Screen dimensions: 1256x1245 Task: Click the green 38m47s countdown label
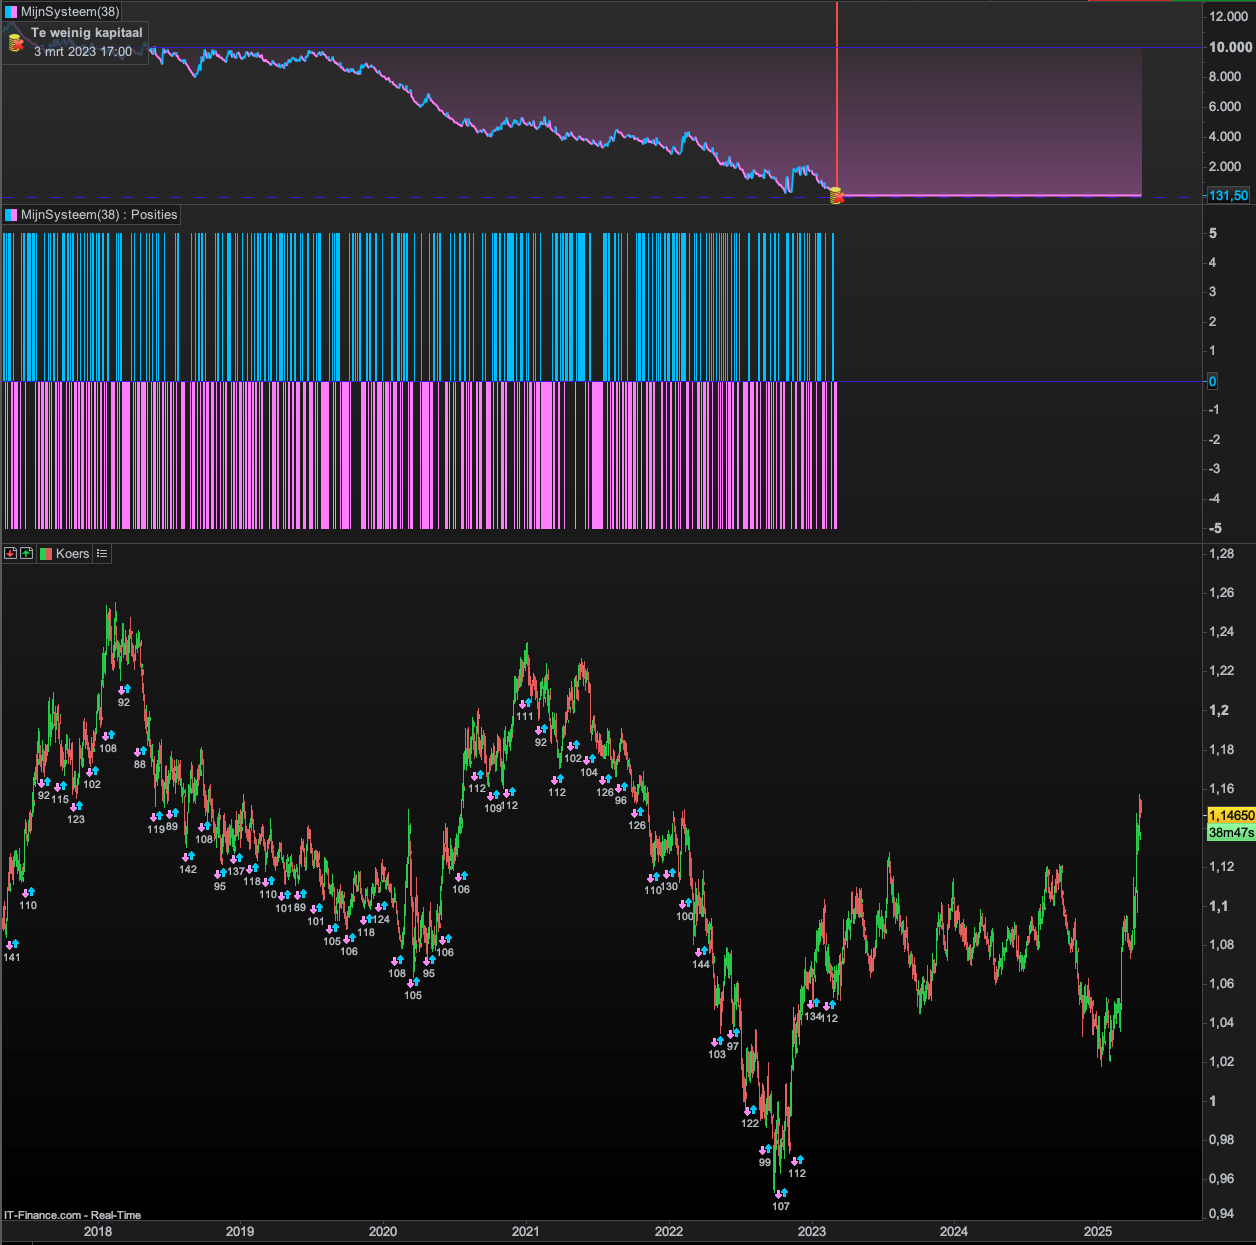[x=1231, y=832]
